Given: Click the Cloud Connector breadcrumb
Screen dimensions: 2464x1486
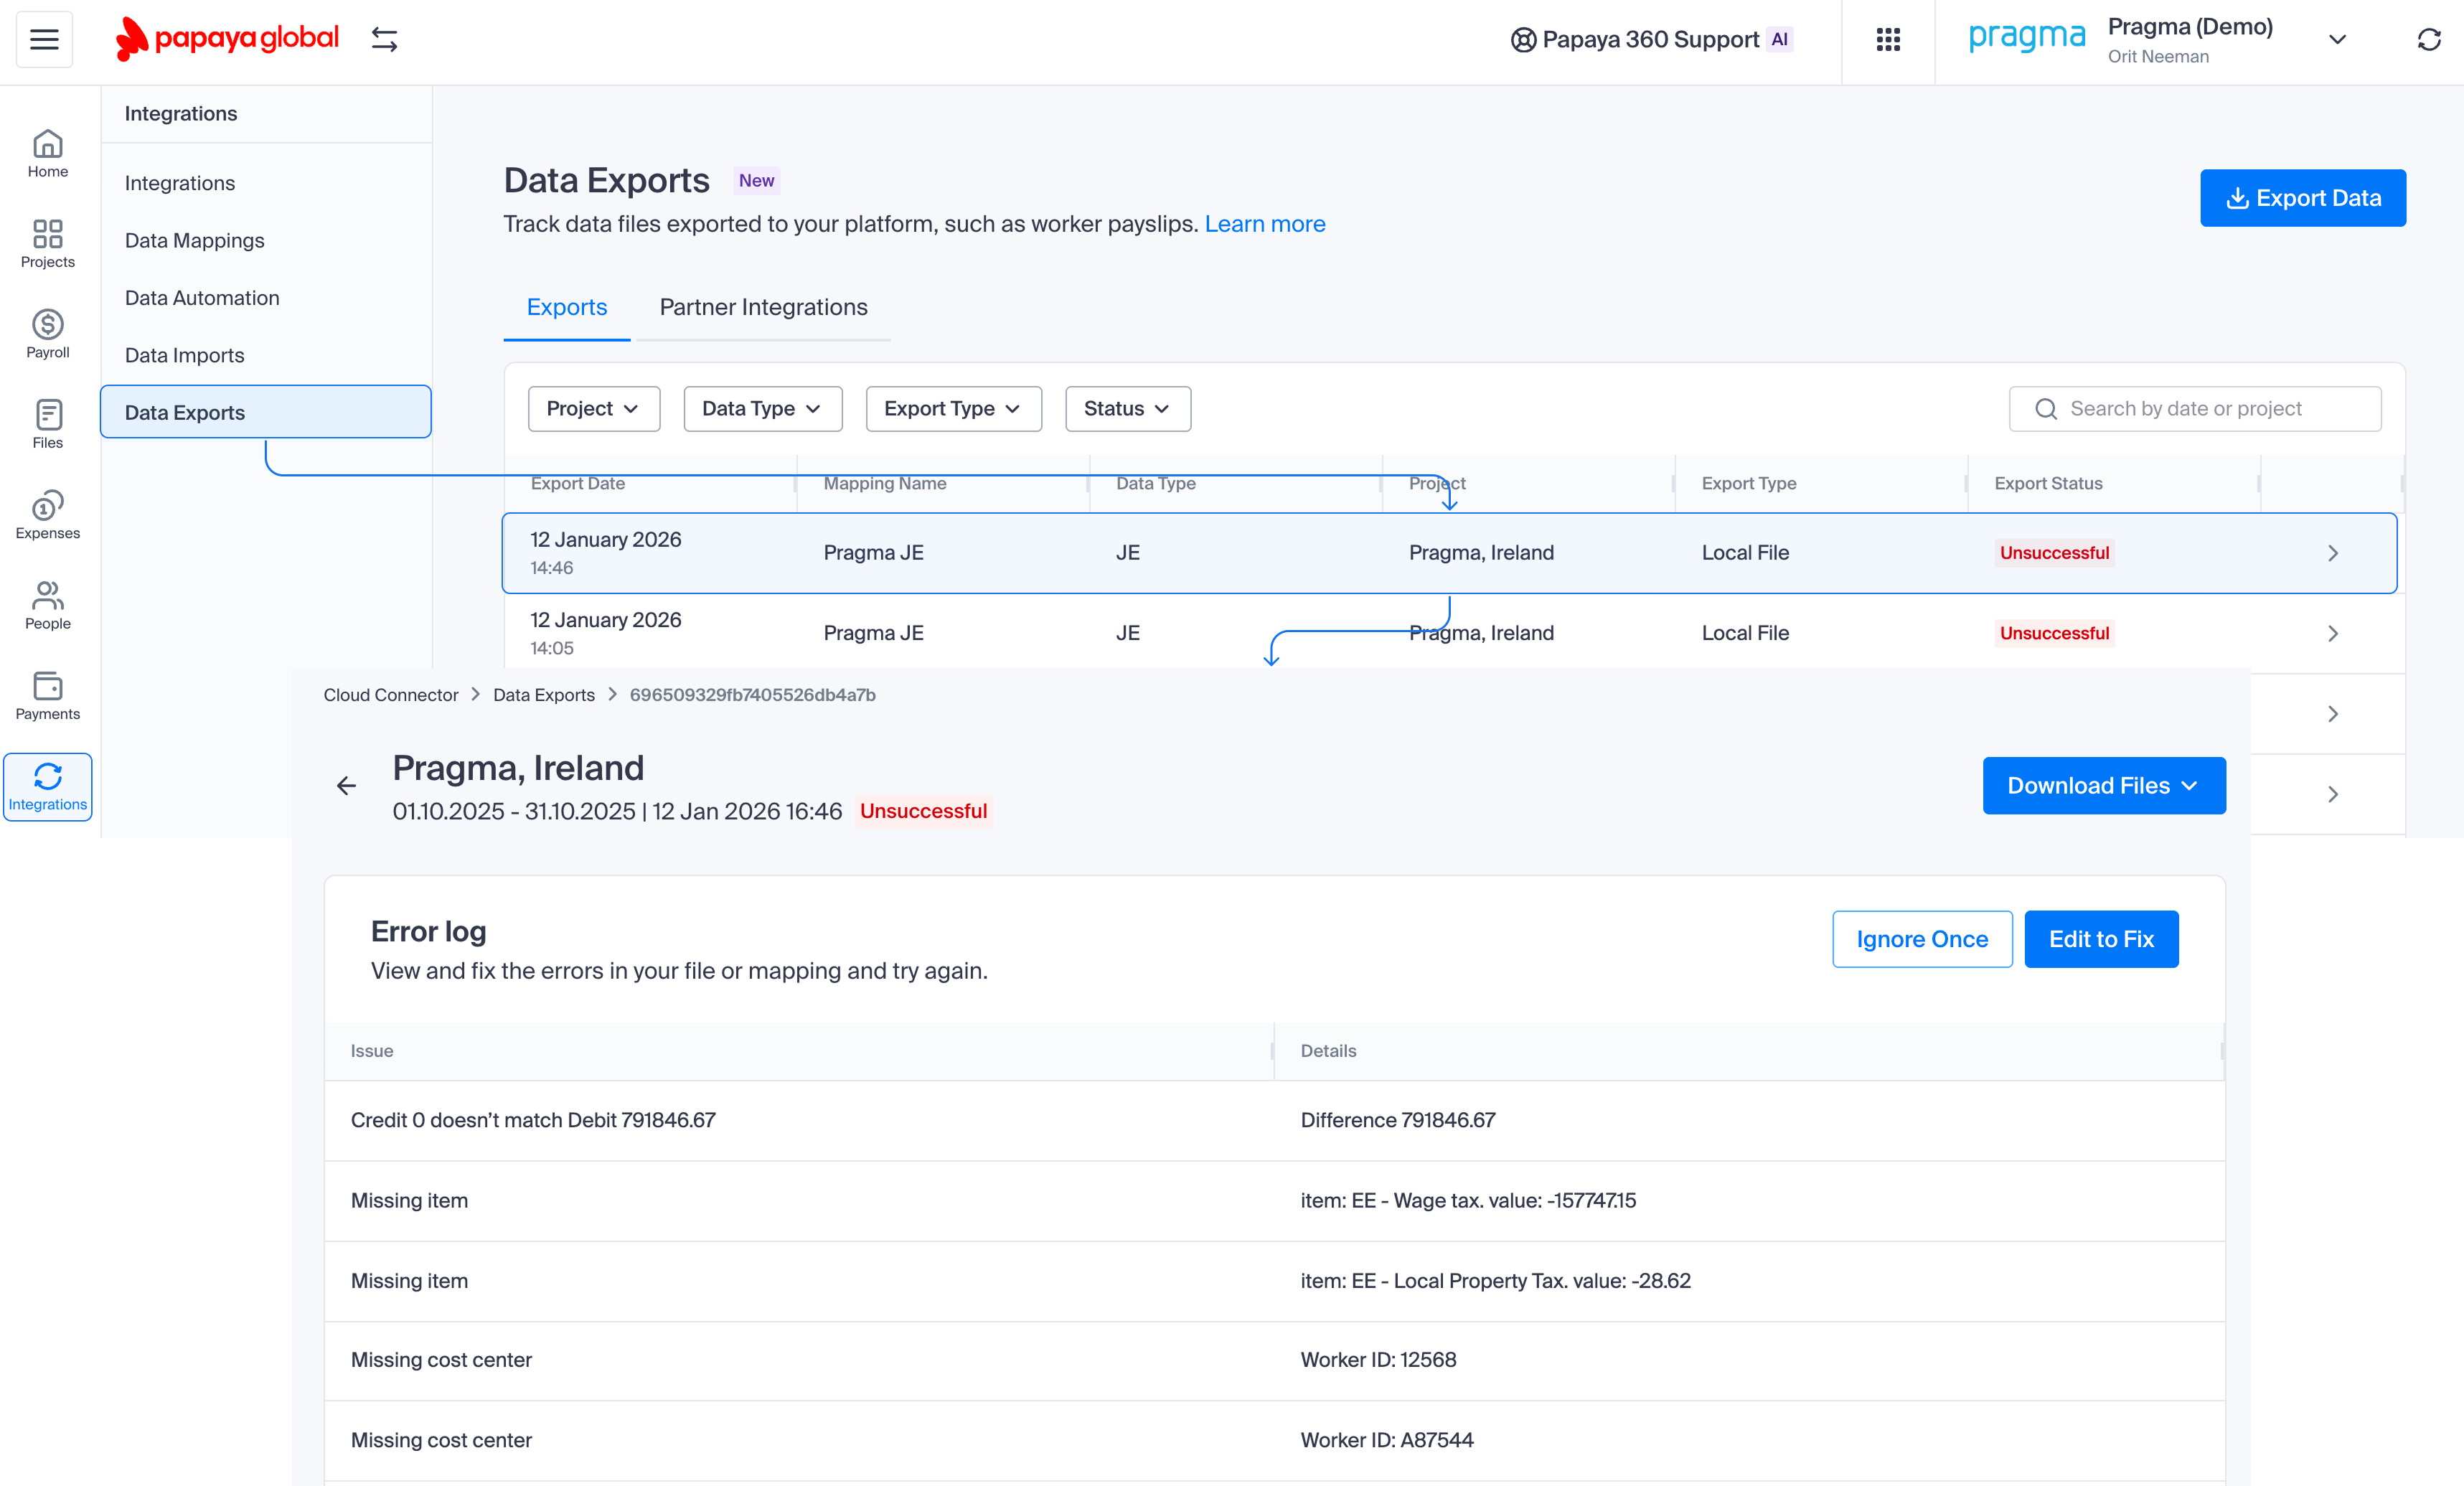Looking at the screenshot, I should 390,695.
